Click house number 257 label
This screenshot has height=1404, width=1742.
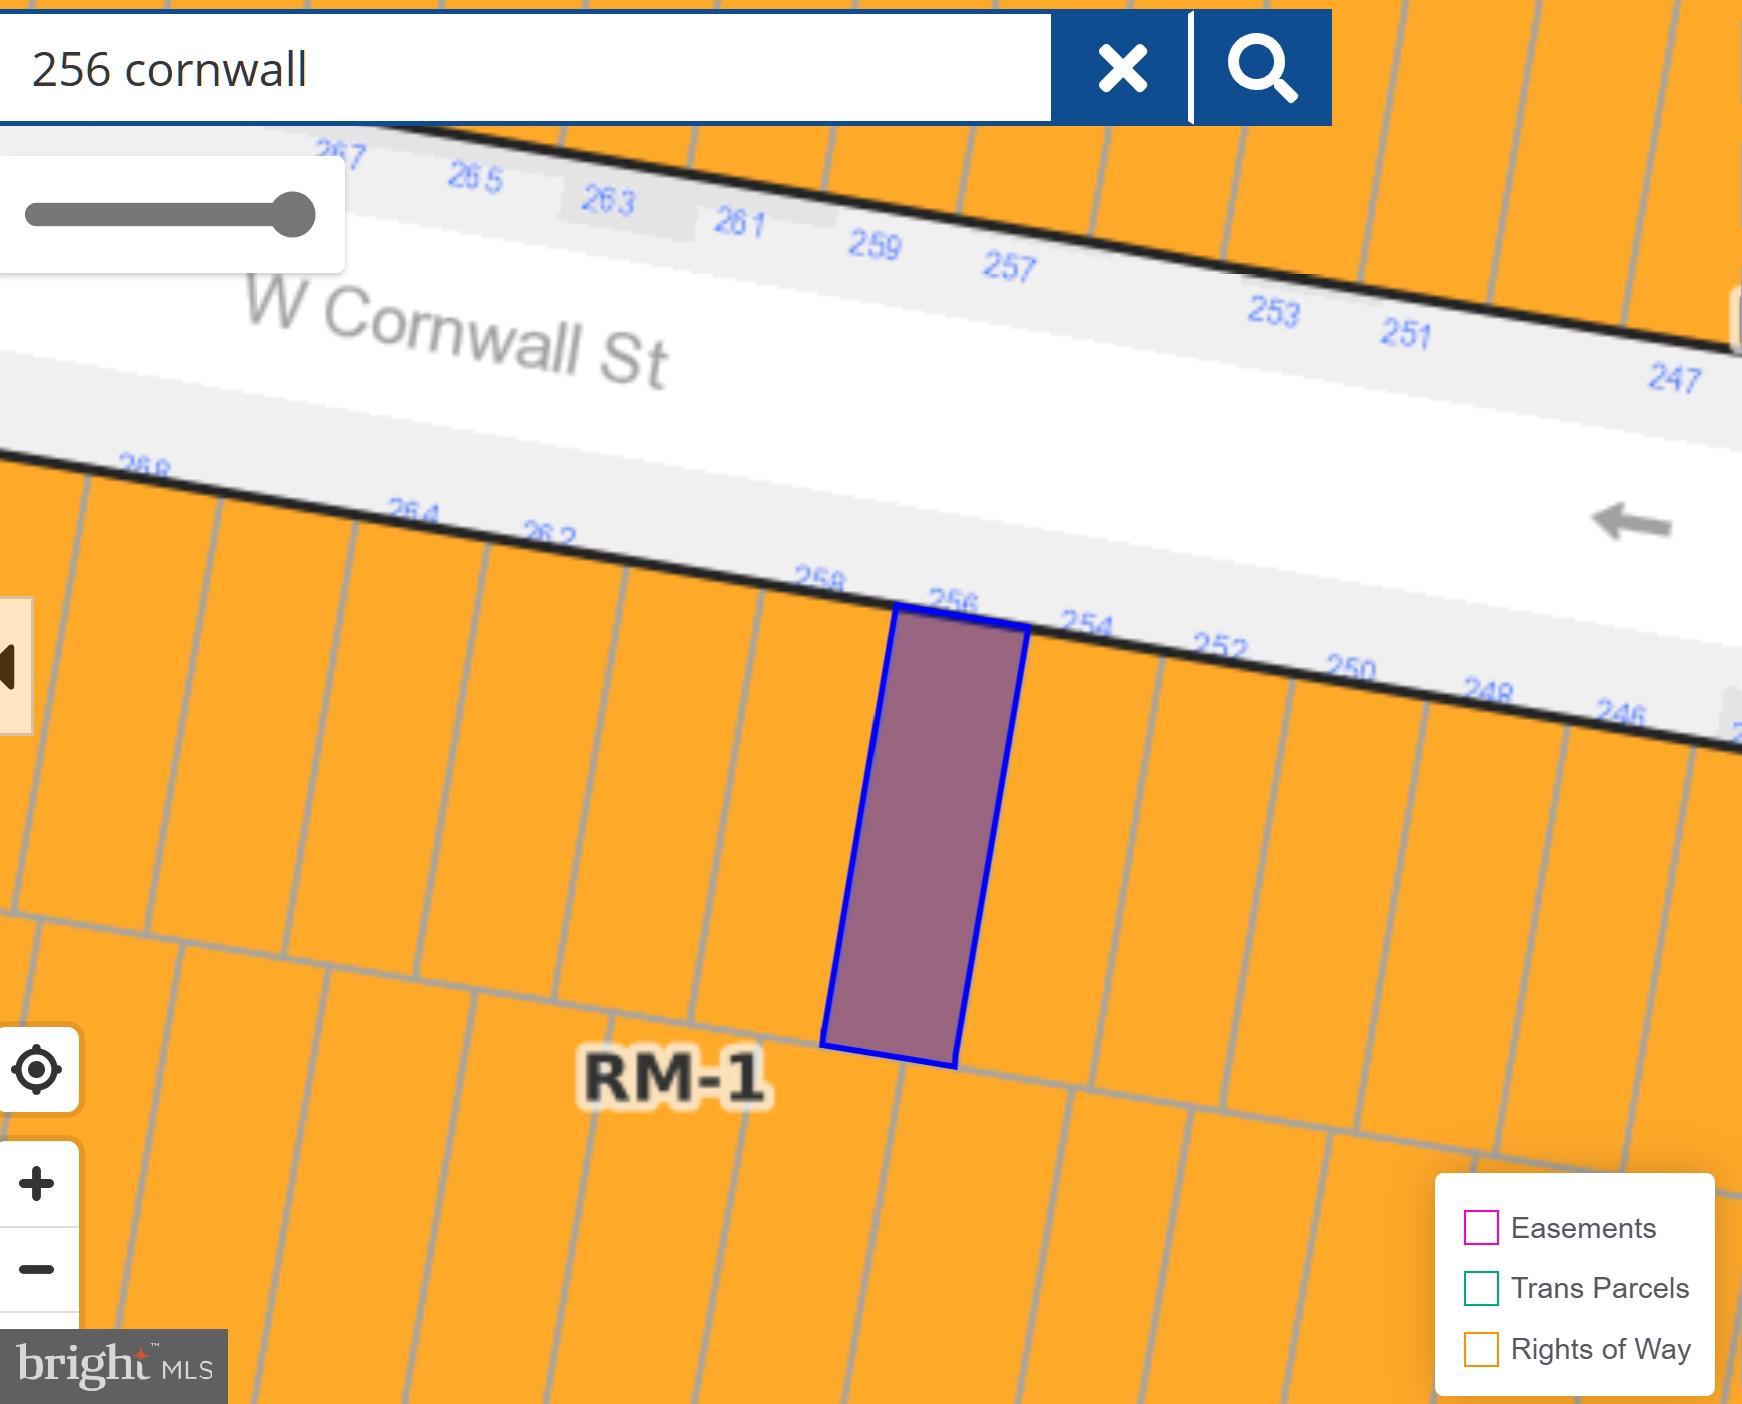pos(1009,266)
